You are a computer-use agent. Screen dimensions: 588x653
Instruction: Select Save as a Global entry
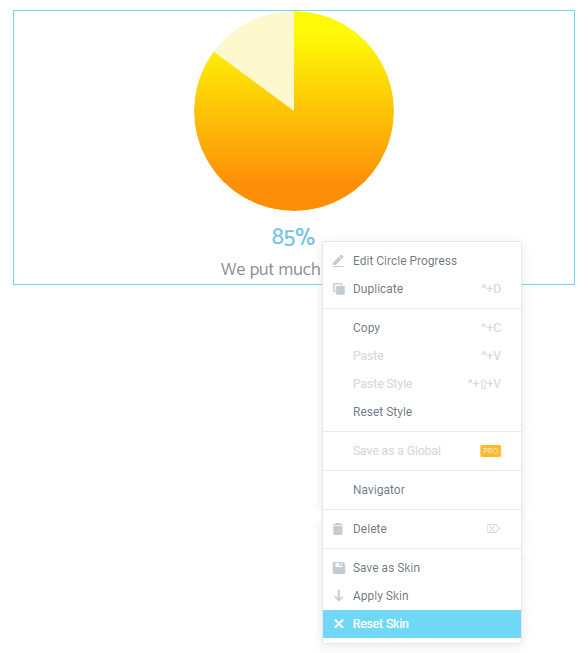422,451
